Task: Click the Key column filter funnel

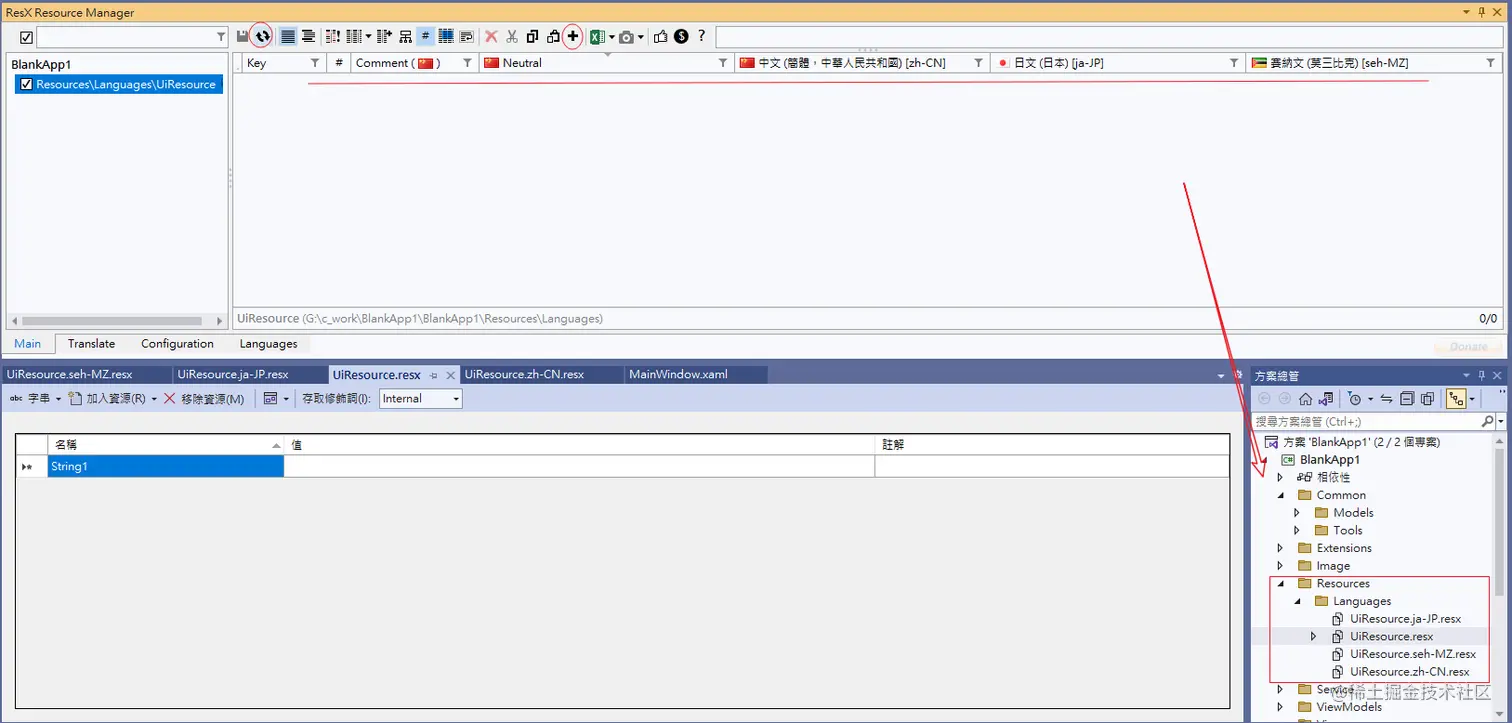Action: (x=315, y=63)
